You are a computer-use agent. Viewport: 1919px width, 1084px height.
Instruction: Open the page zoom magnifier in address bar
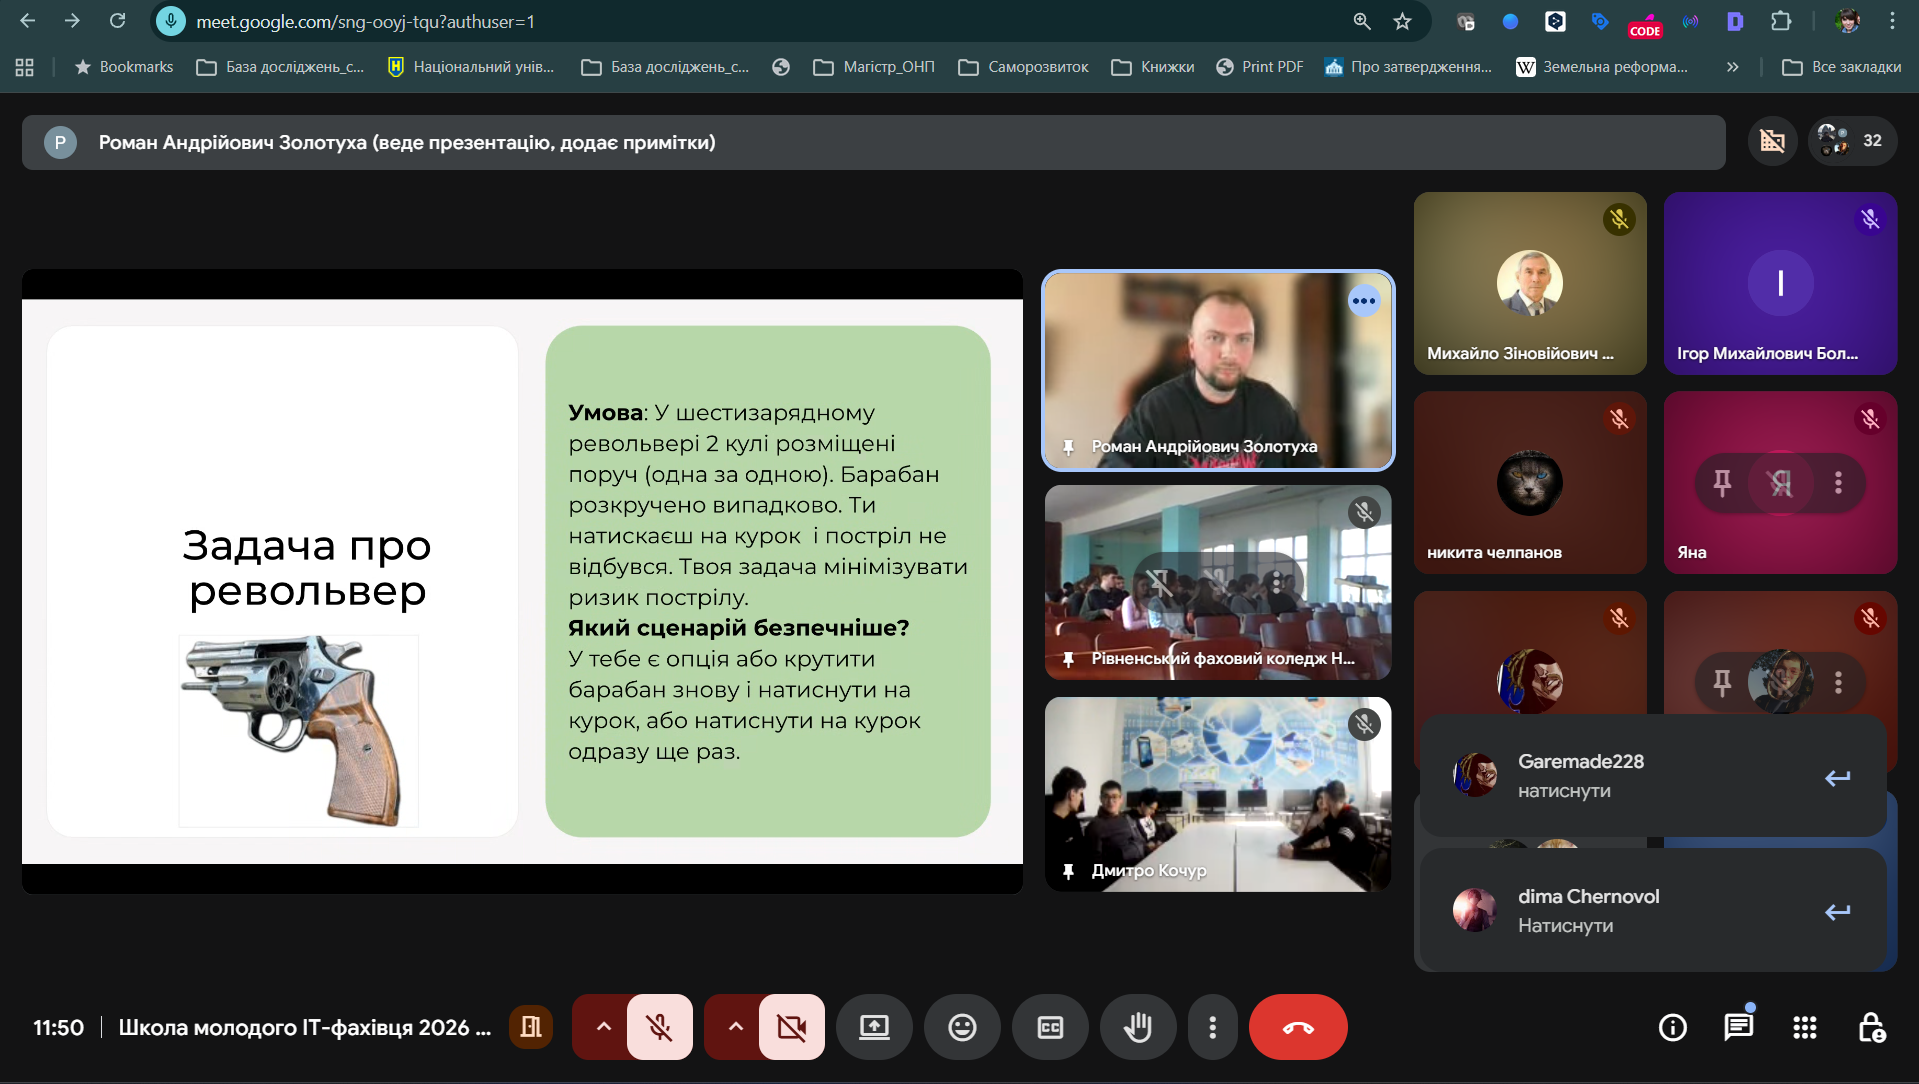(1362, 21)
